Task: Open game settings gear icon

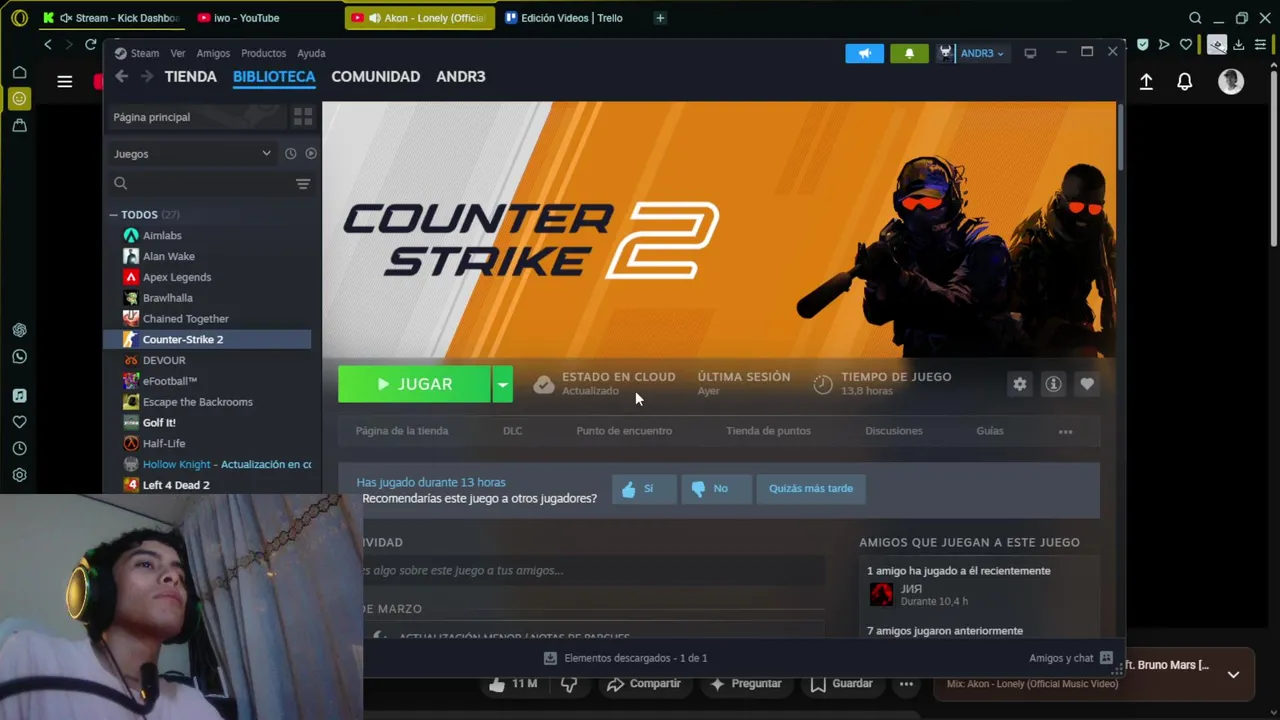Action: 1019,384
